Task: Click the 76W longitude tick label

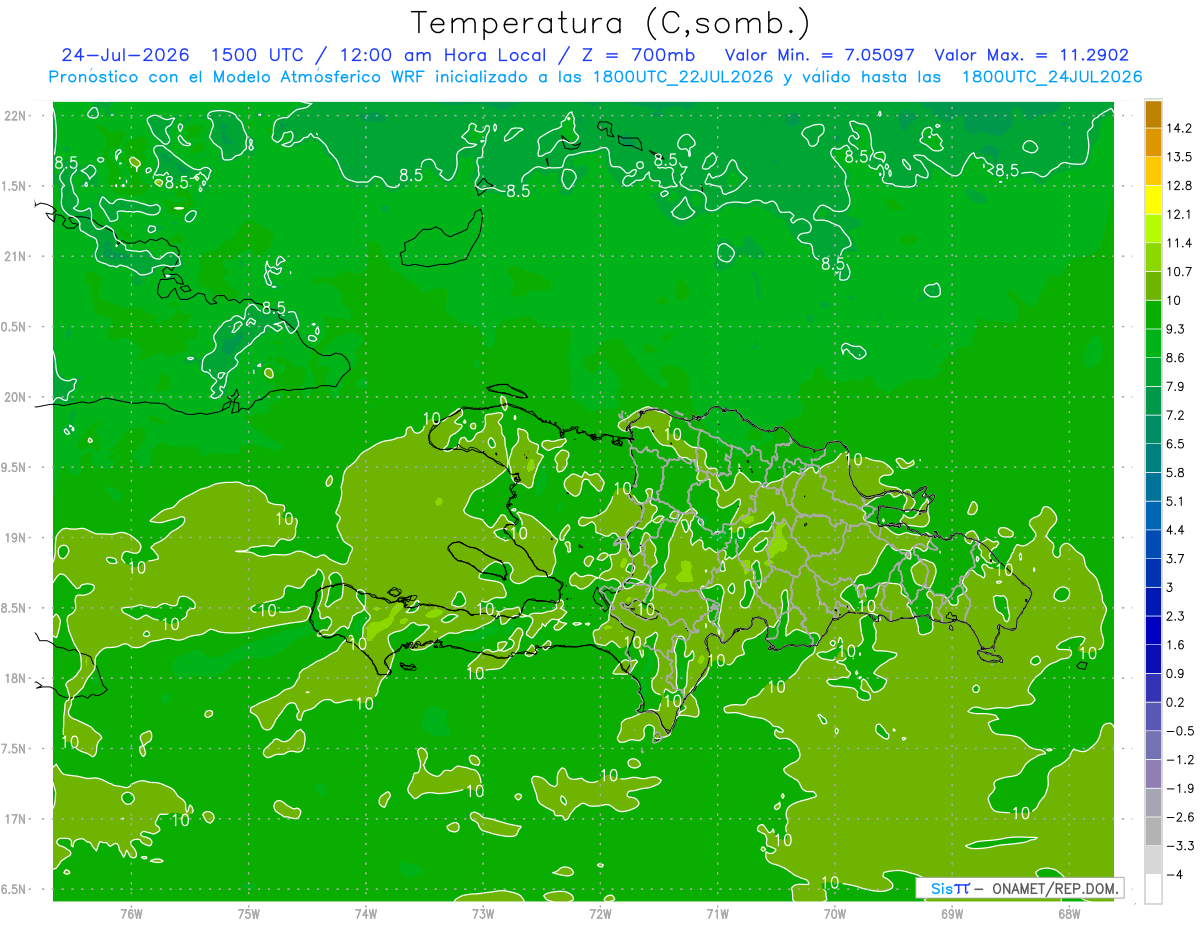Action: 131,913
